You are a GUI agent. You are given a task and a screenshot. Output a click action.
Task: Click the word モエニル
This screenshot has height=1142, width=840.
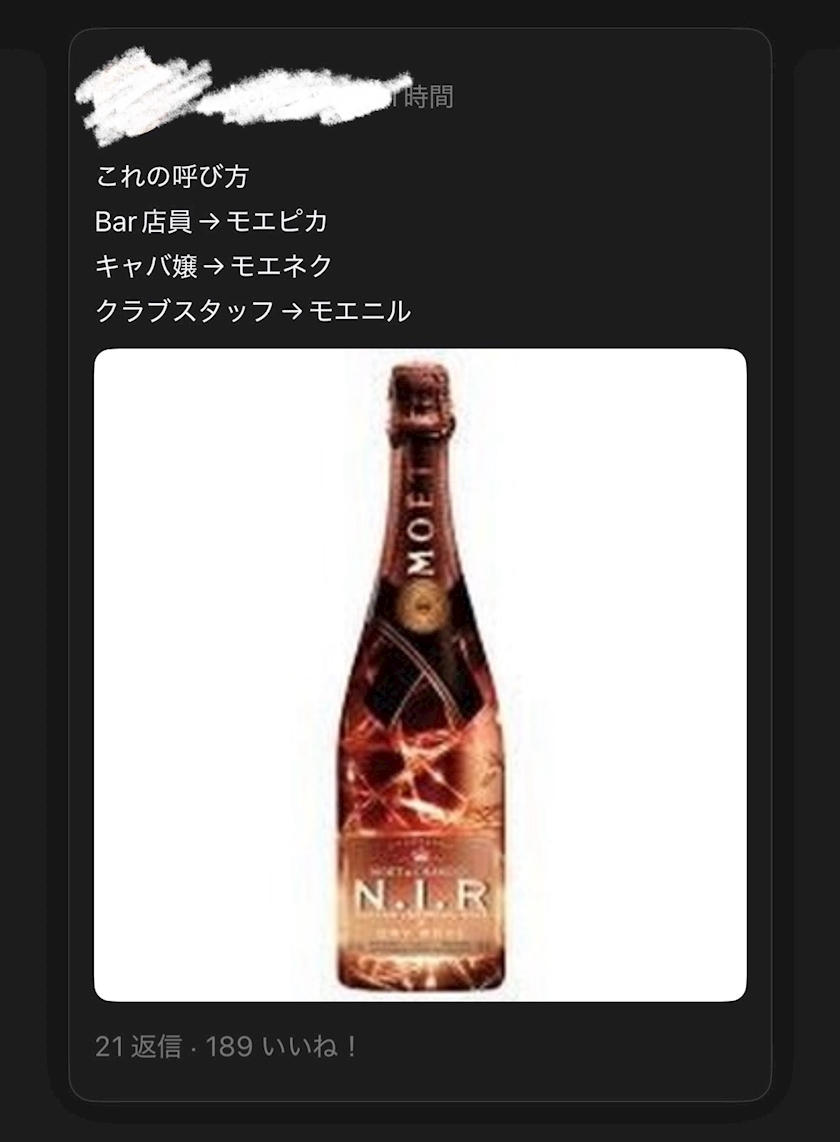360,312
